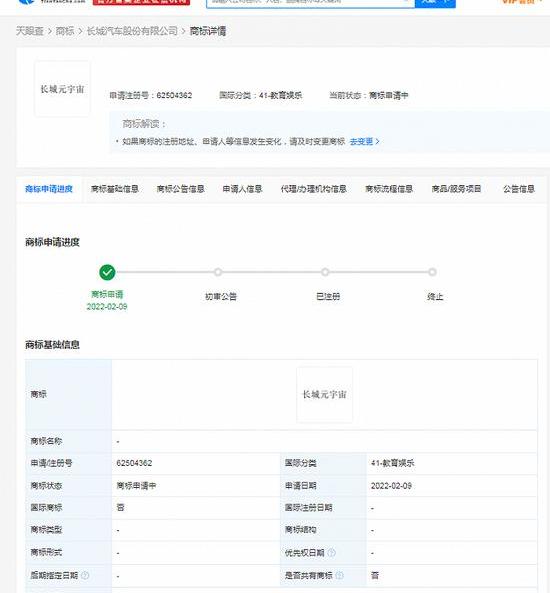Image resolution: width=550 pixels, height=593 pixels.
Task: Open the 天眼查 breadcrumb link
Action: [30, 31]
